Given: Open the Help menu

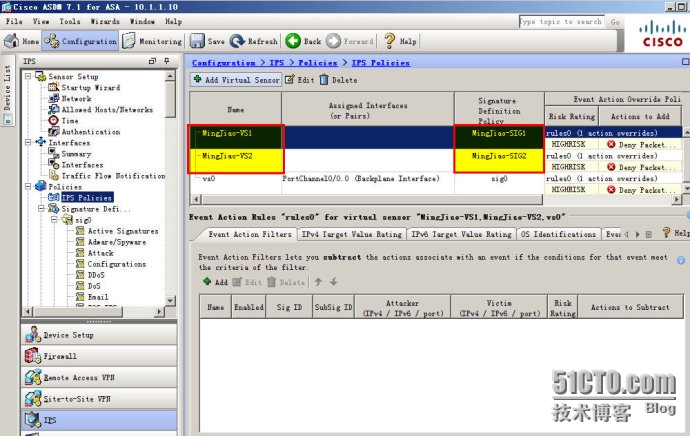Looking at the screenshot, I should pyautogui.click(x=173, y=21).
